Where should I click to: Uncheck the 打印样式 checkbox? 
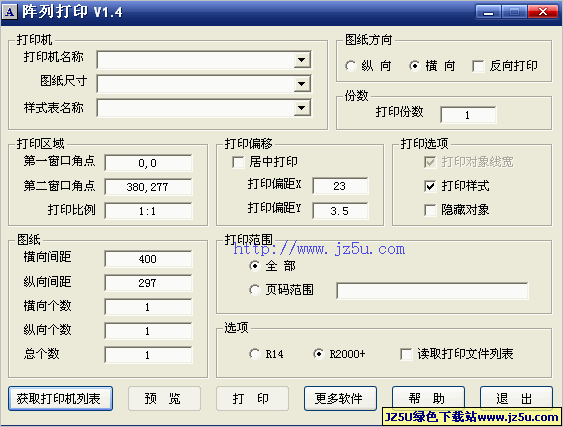click(x=430, y=186)
